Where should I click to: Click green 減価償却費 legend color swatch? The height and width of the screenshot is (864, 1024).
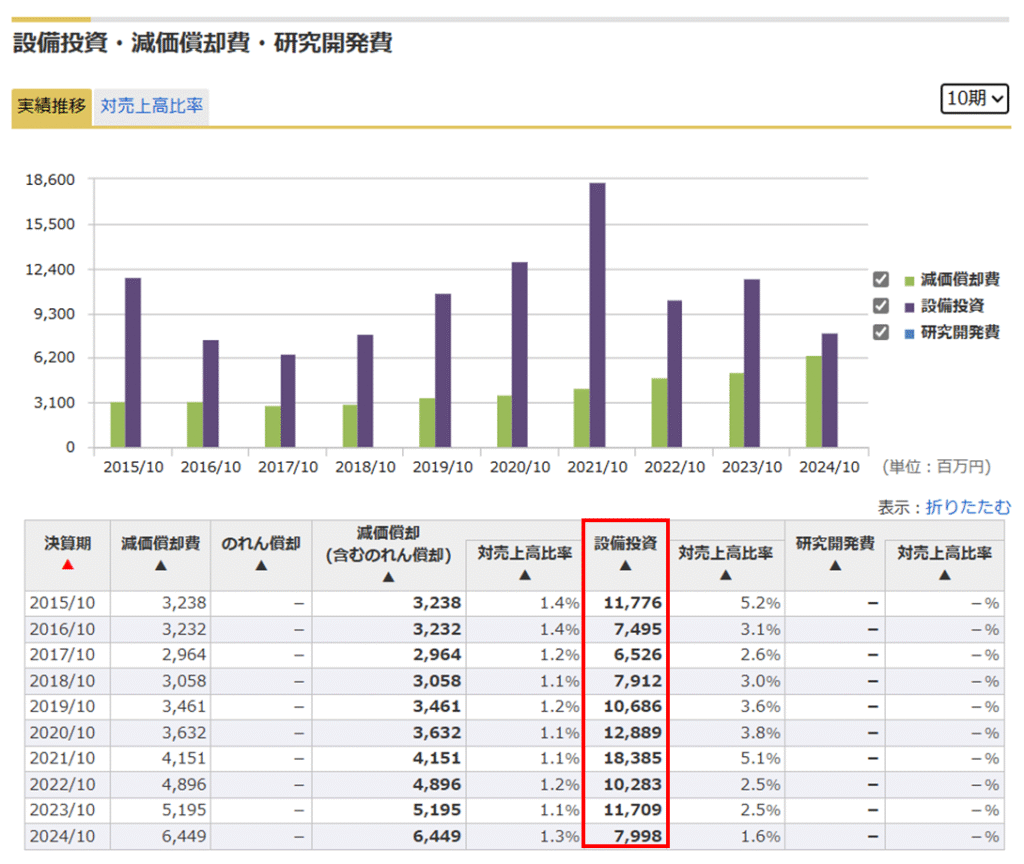coord(910,281)
